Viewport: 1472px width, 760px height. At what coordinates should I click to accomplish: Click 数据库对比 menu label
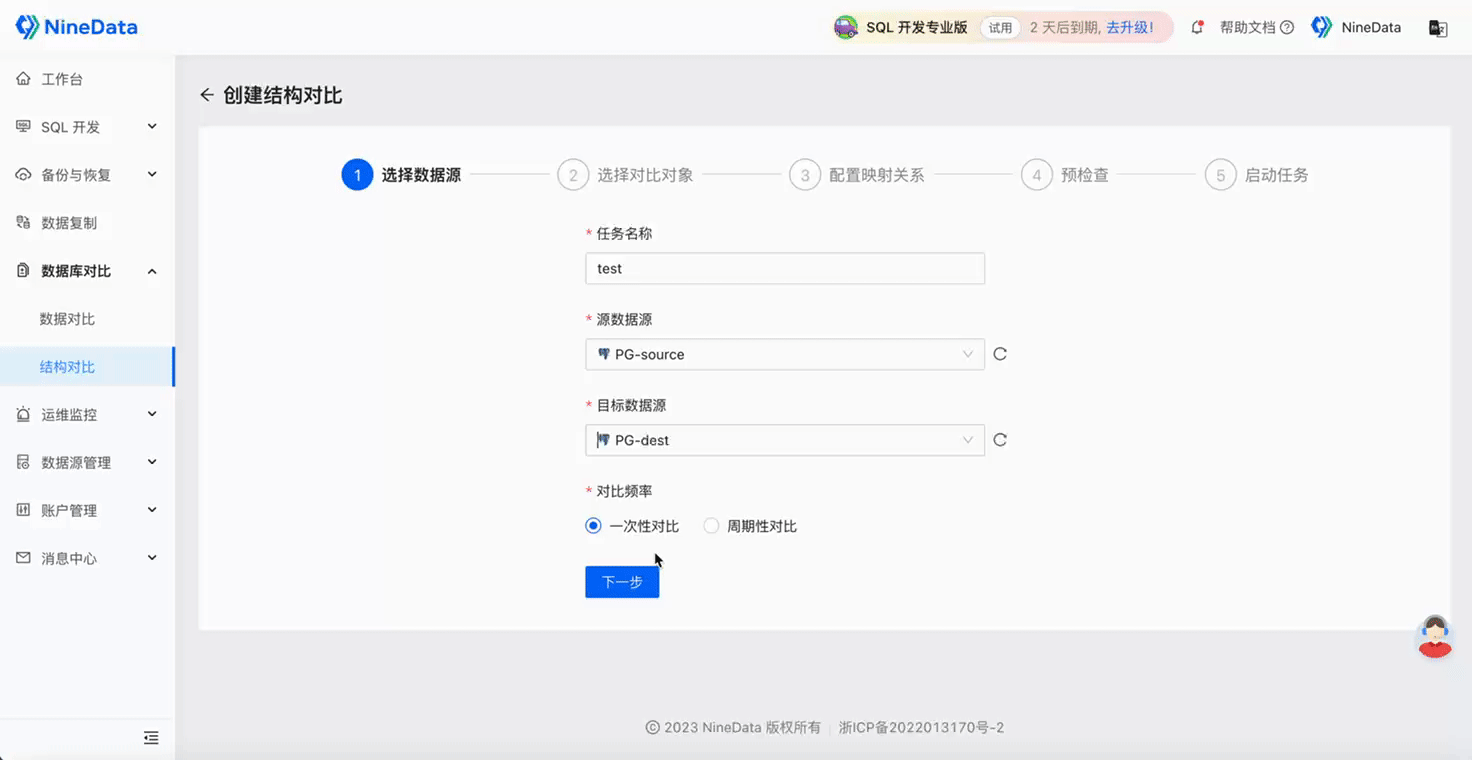(76, 271)
